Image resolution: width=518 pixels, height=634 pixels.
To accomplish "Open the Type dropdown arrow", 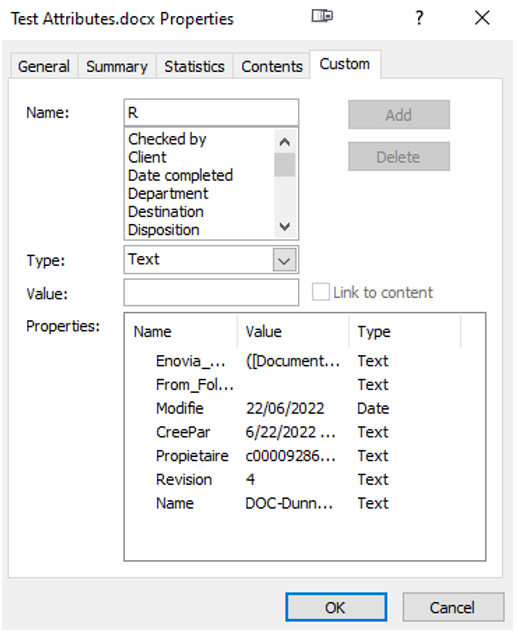I will [285, 260].
